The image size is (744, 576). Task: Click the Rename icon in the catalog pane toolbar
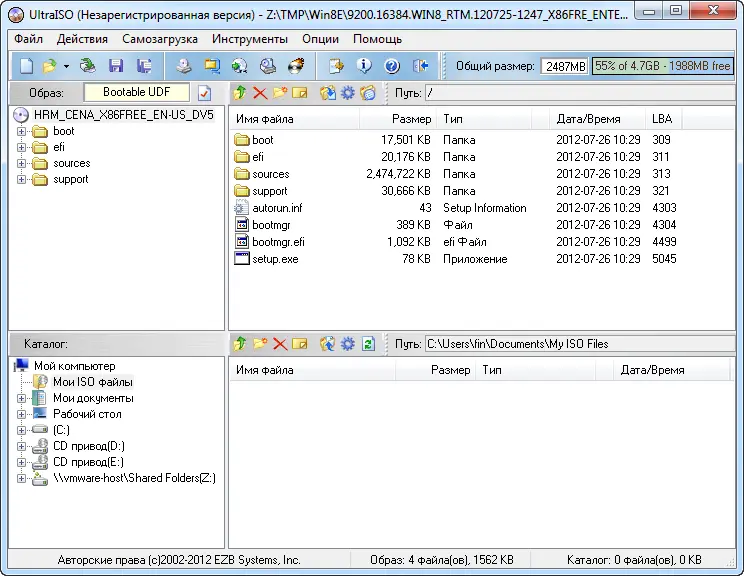pos(300,344)
